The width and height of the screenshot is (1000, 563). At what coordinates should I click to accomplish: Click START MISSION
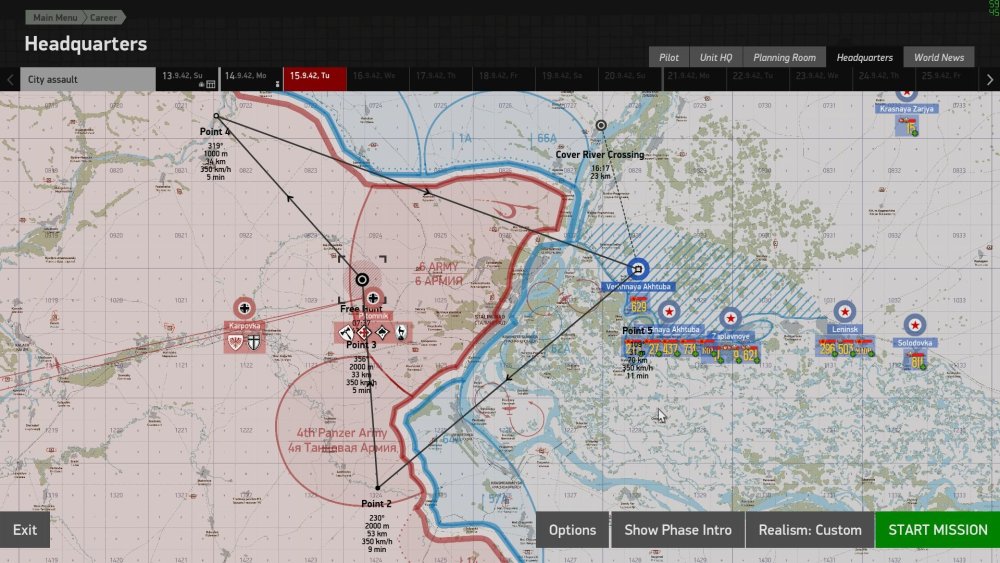coord(938,530)
